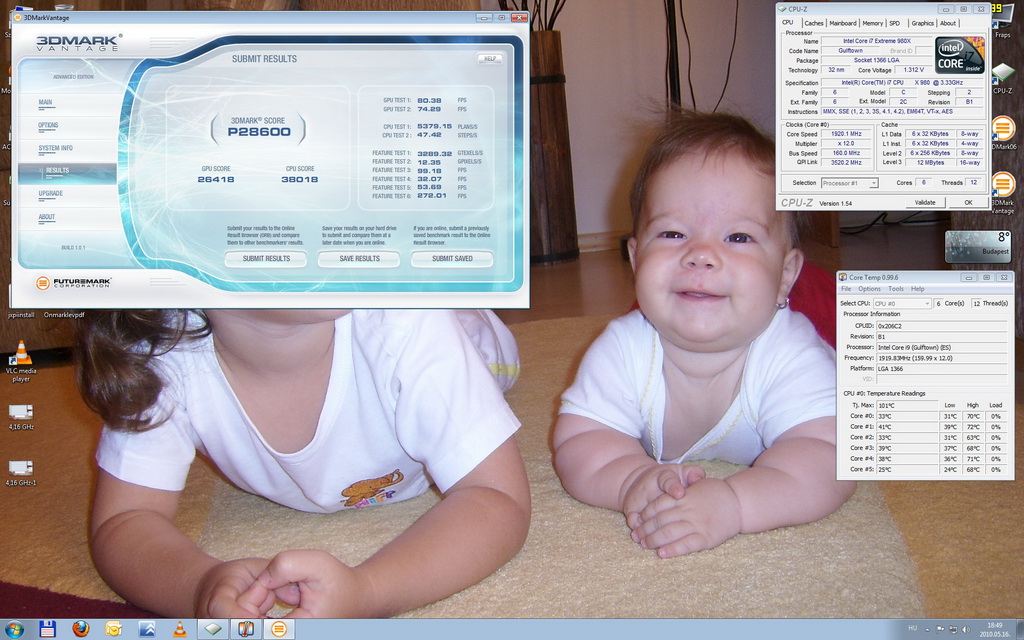
Task: Switch to 3DMark Vantage taskbar button
Action: 279,630
